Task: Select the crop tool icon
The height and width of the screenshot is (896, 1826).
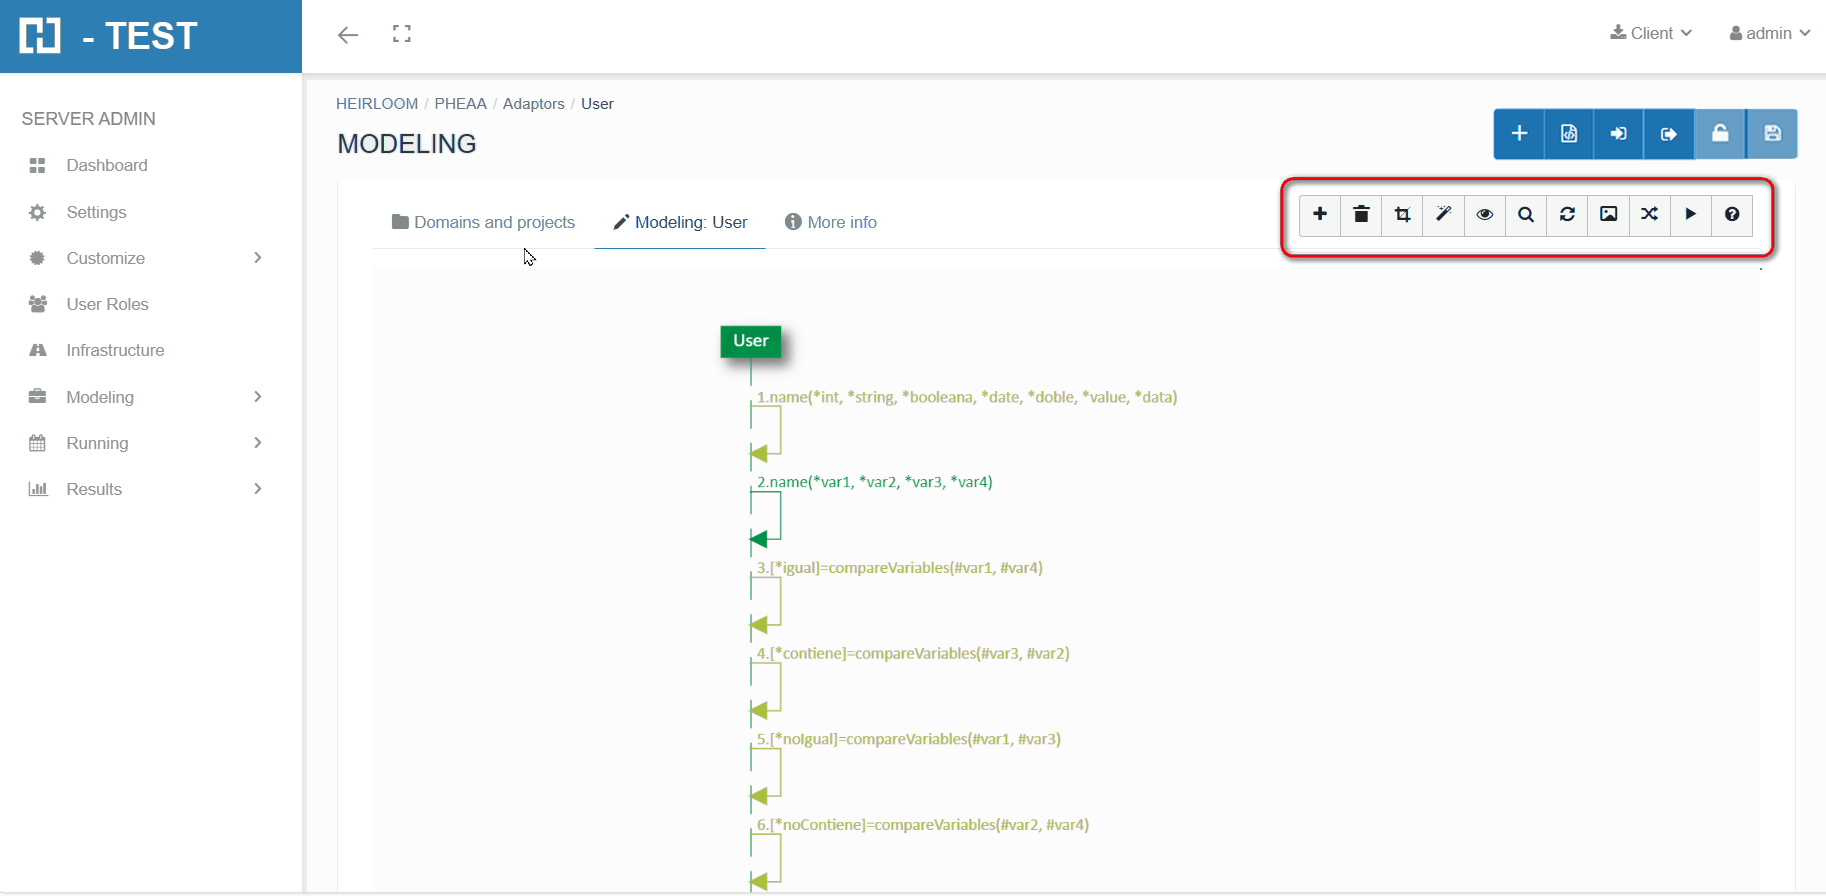Action: click(1402, 215)
